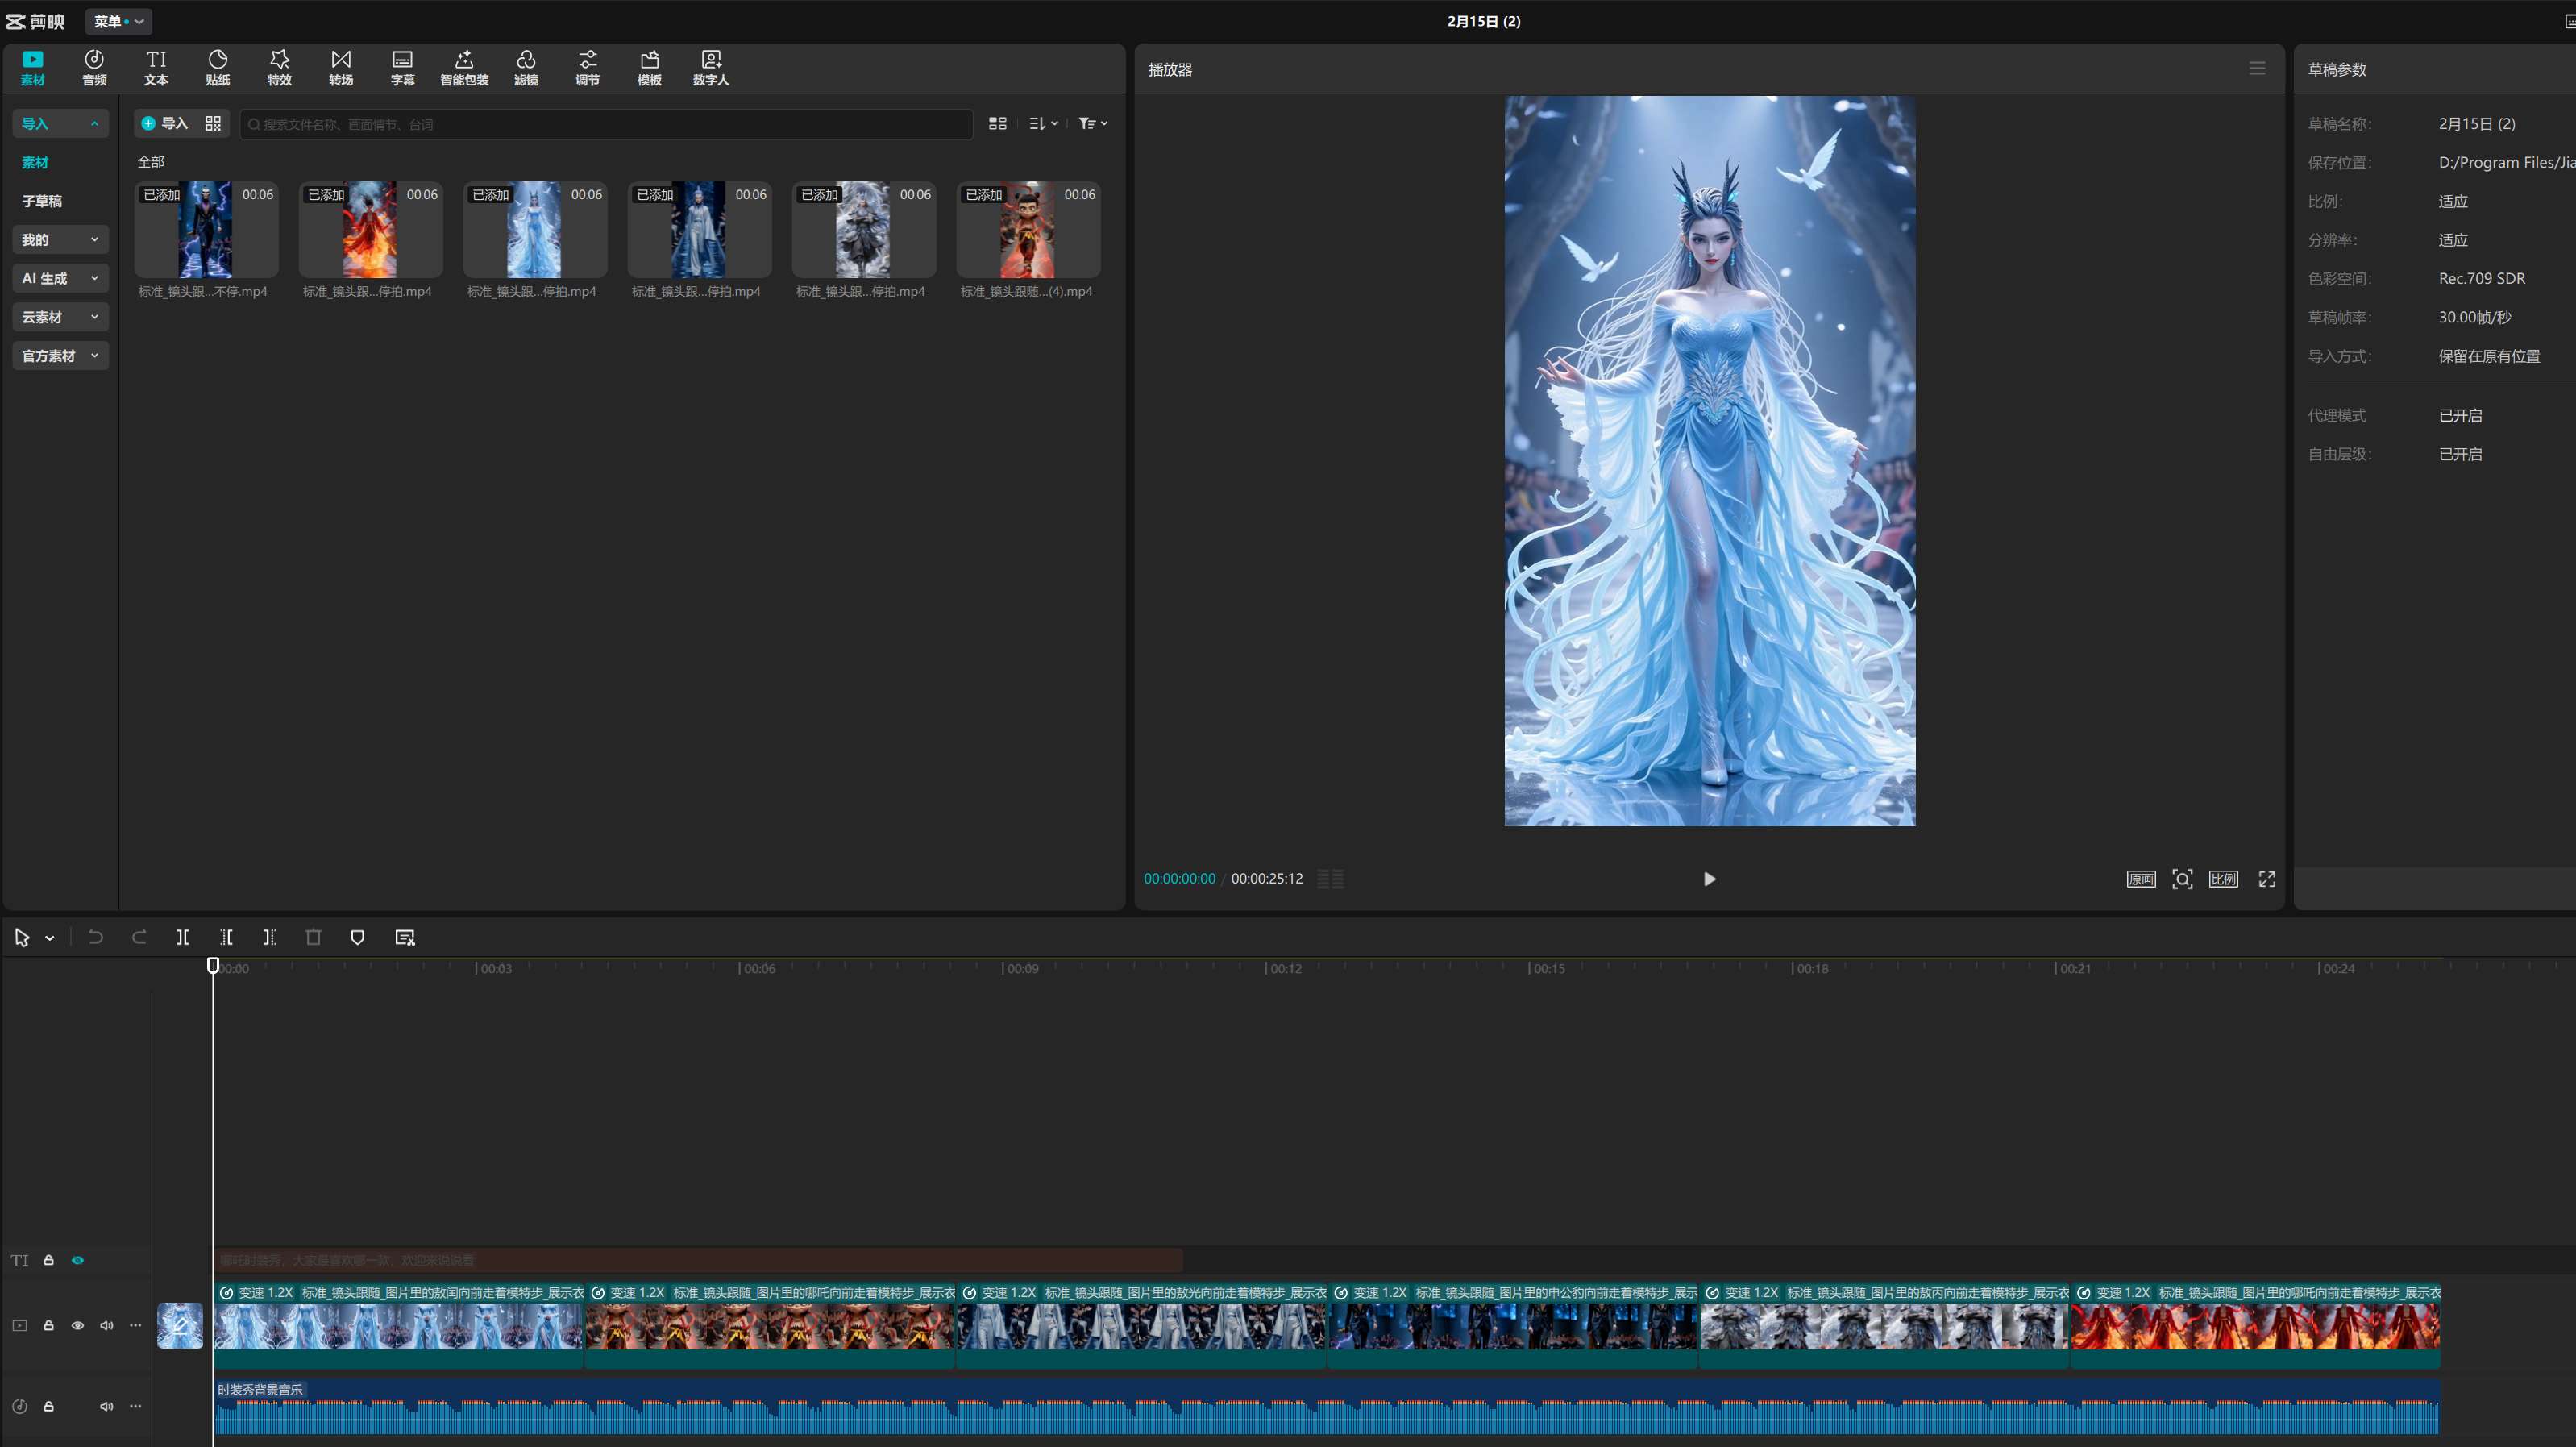Enter fullscreen preview in player
This screenshot has width=2576, height=1447.
[2266, 879]
